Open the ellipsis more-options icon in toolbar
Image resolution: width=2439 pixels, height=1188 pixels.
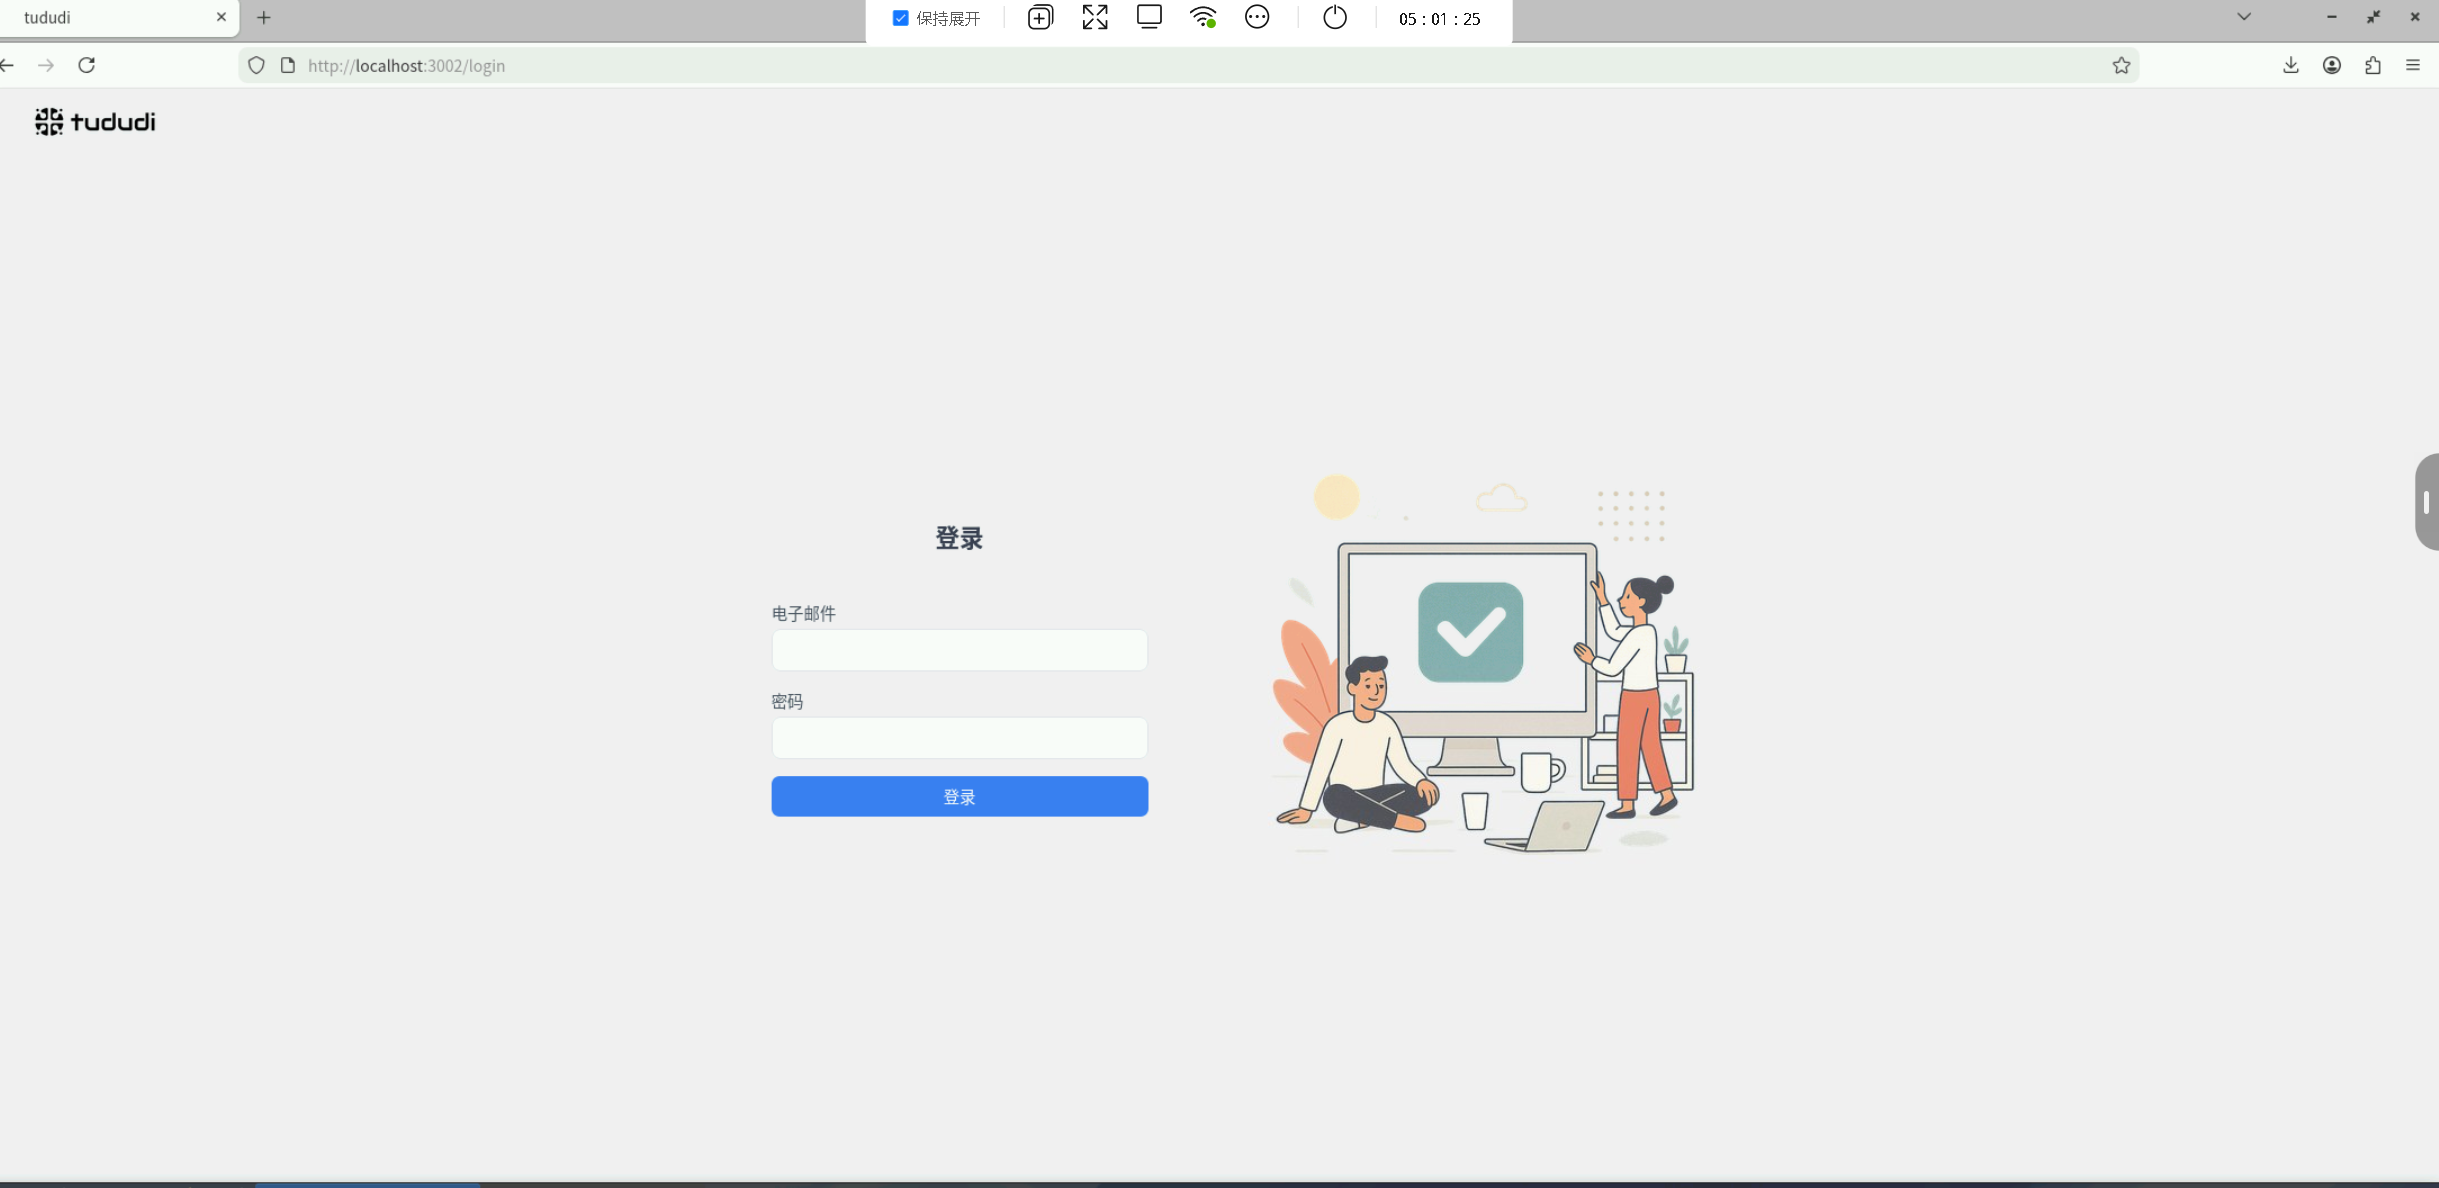tap(1256, 17)
